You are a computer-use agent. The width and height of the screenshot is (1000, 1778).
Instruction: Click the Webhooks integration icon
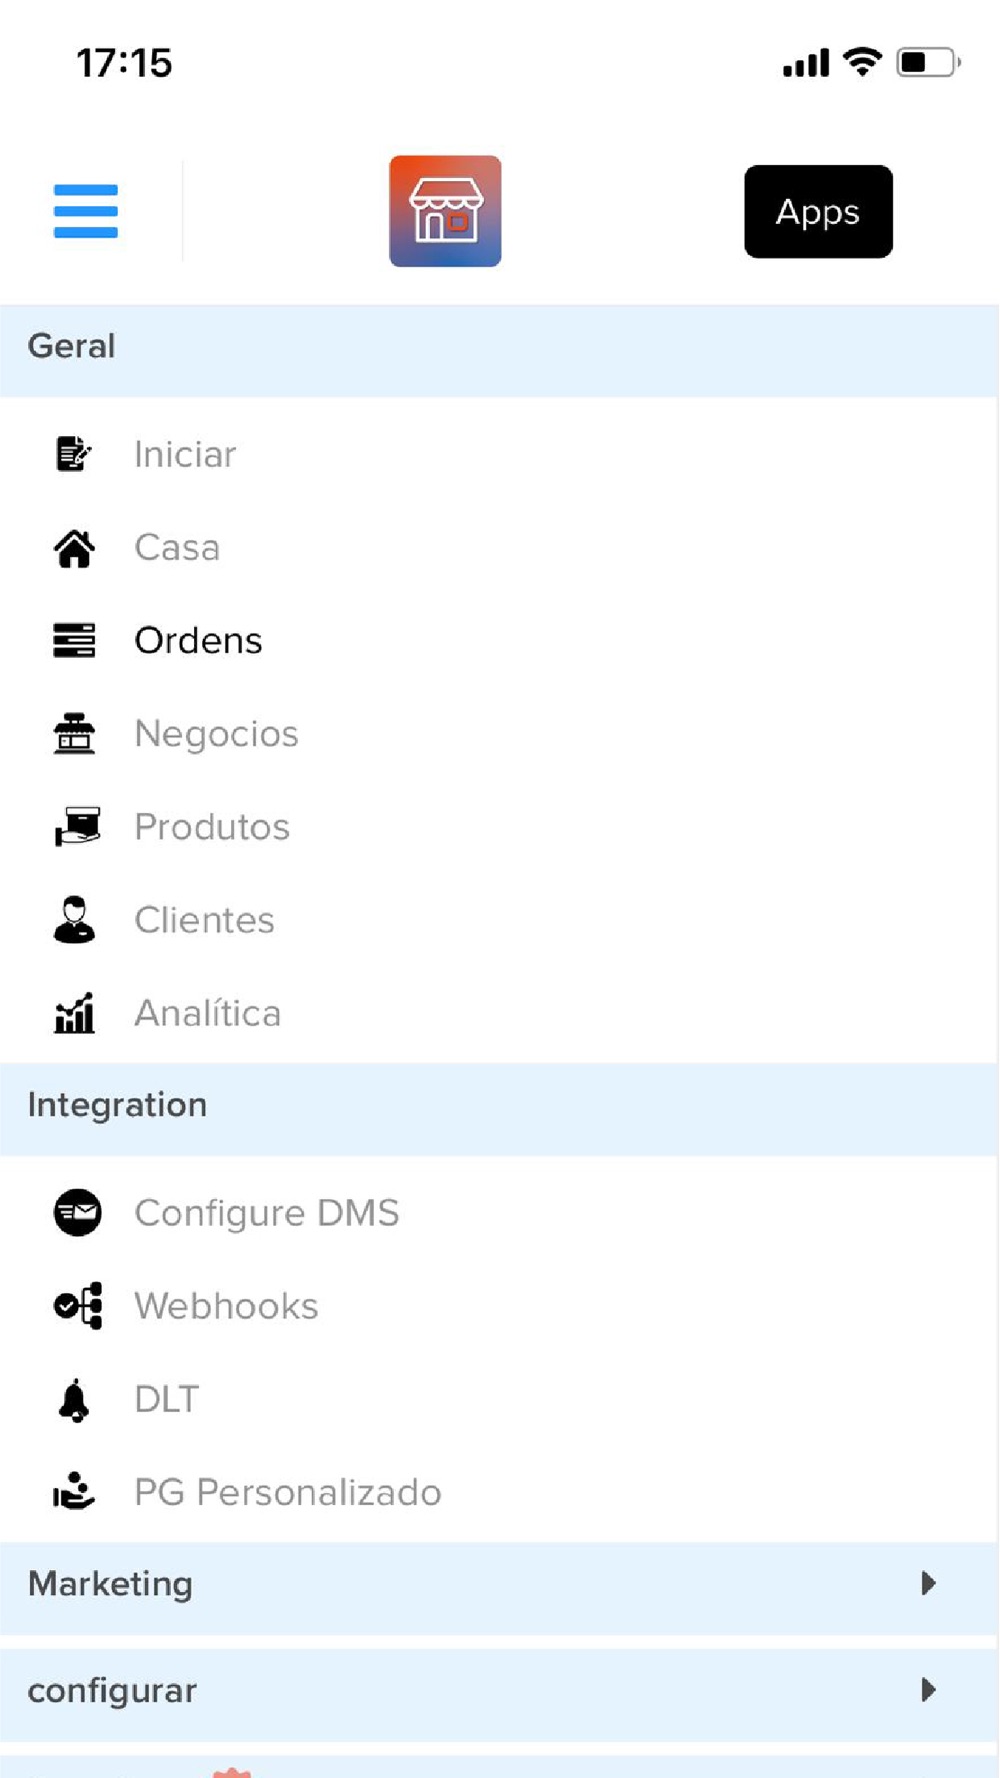(x=78, y=1306)
